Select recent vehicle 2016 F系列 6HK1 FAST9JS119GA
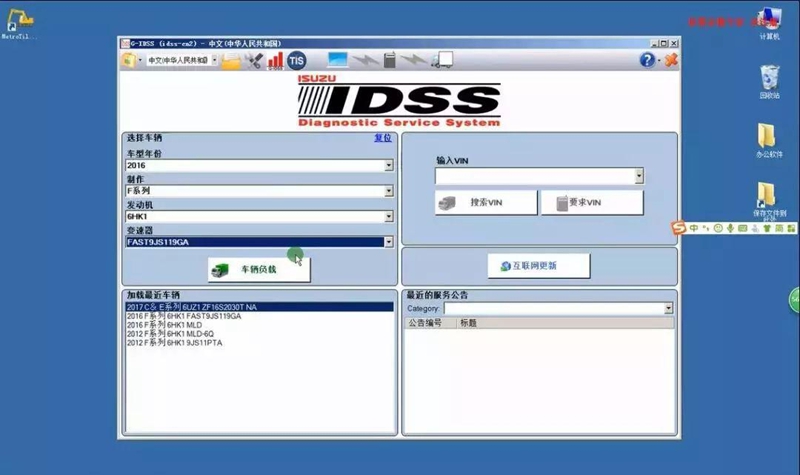The width and height of the screenshot is (800, 475). point(259,316)
